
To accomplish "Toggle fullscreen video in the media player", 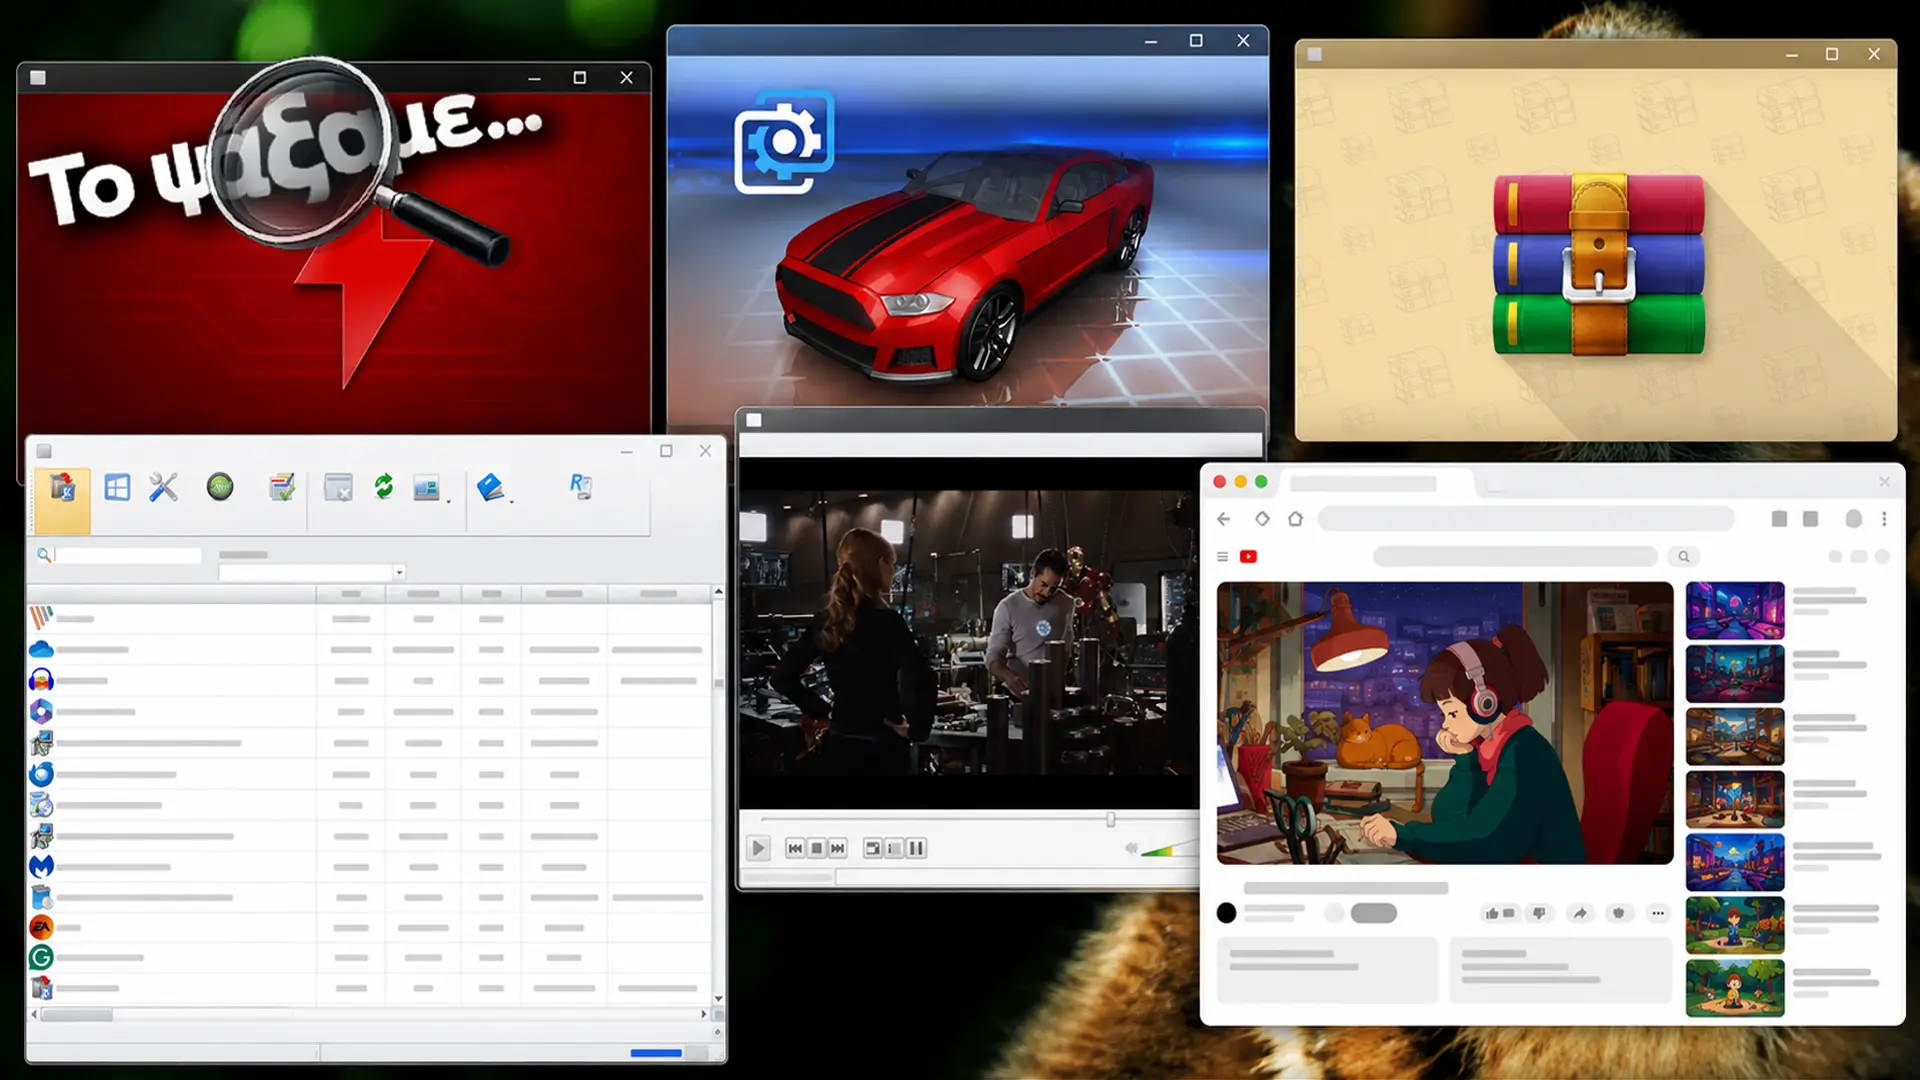I will click(x=873, y=849).
